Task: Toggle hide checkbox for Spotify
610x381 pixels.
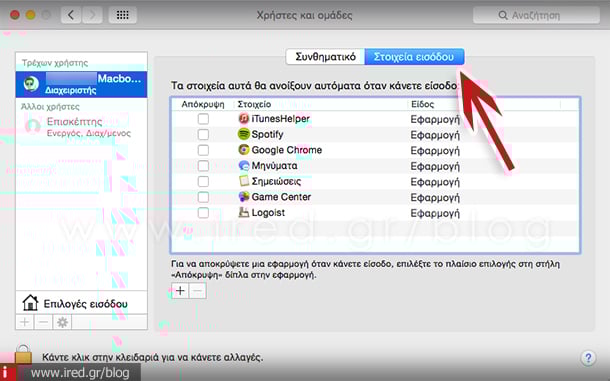Action: 203,135
